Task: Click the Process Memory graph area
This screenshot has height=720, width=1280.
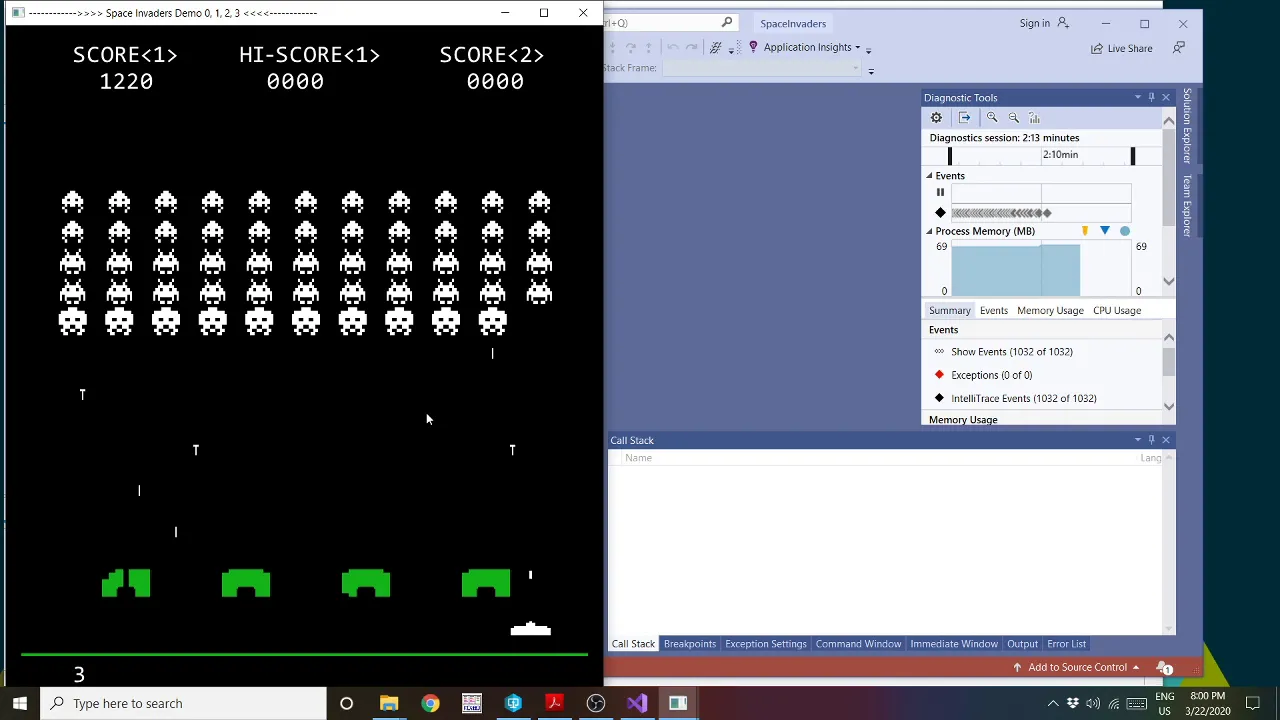Action: point(1041,269)
